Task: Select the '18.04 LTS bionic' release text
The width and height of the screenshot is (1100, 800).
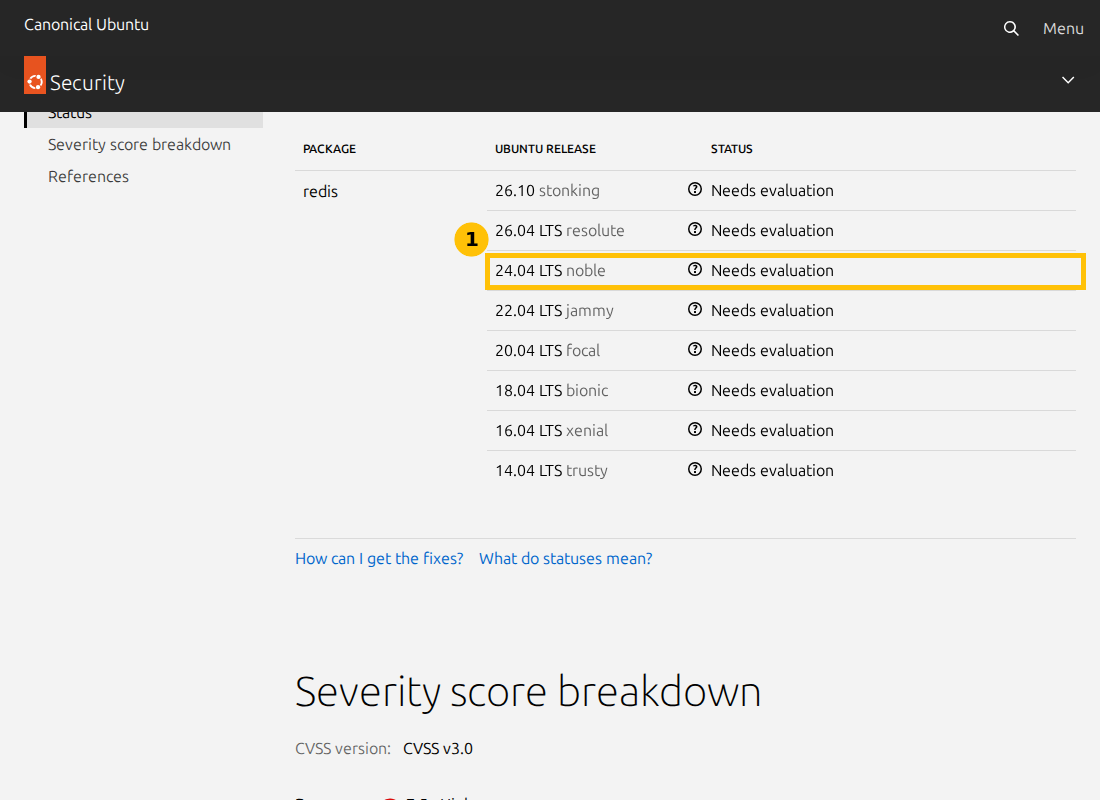Action: pos(551,391)
